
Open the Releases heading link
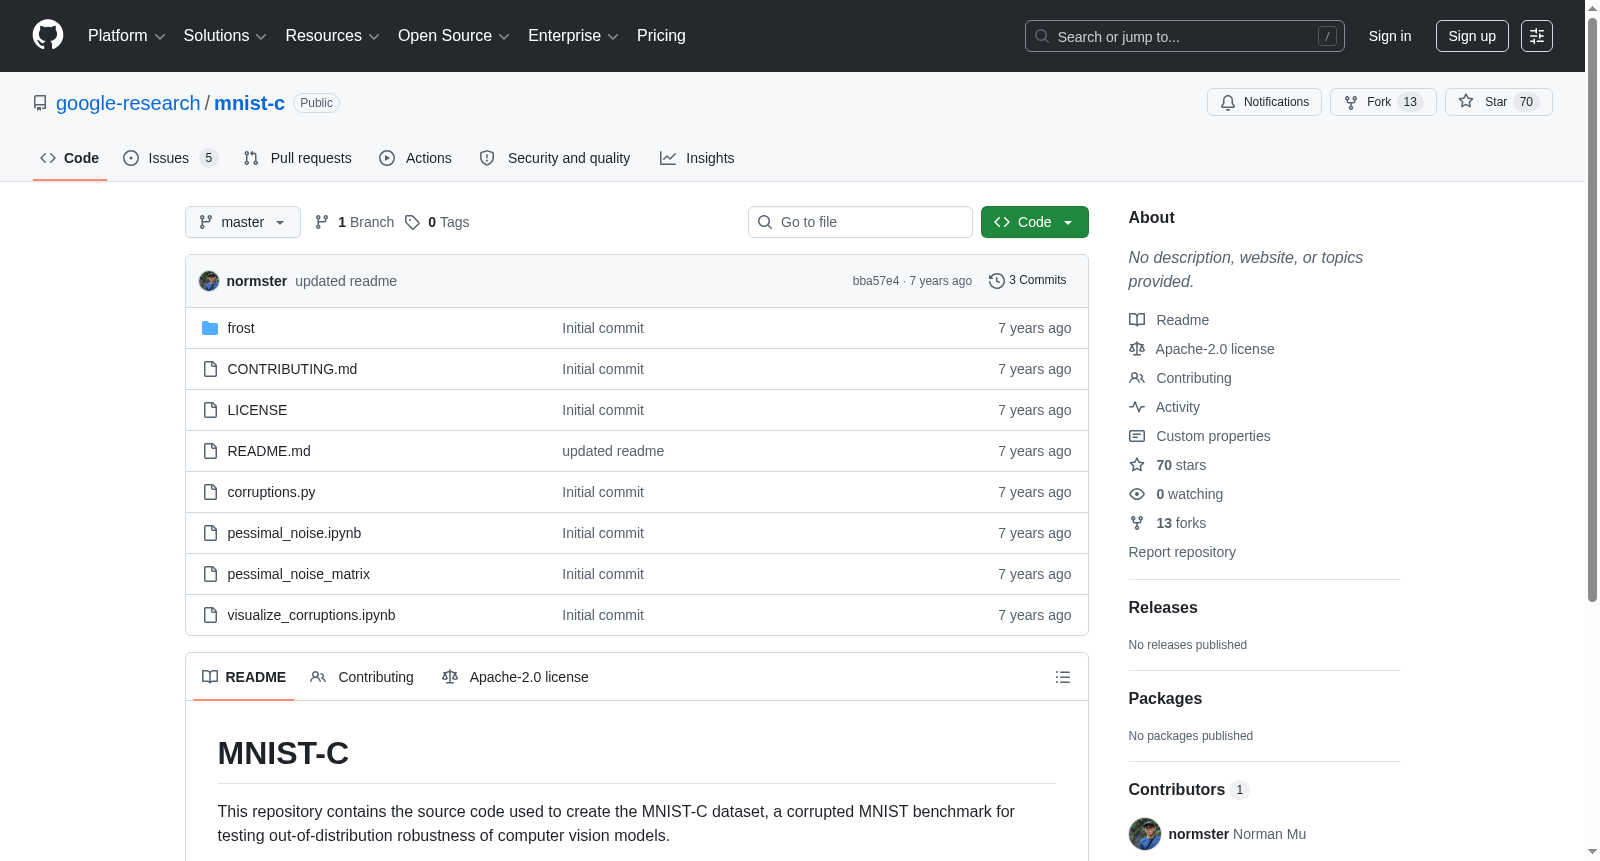click(x=1163, y=608)
